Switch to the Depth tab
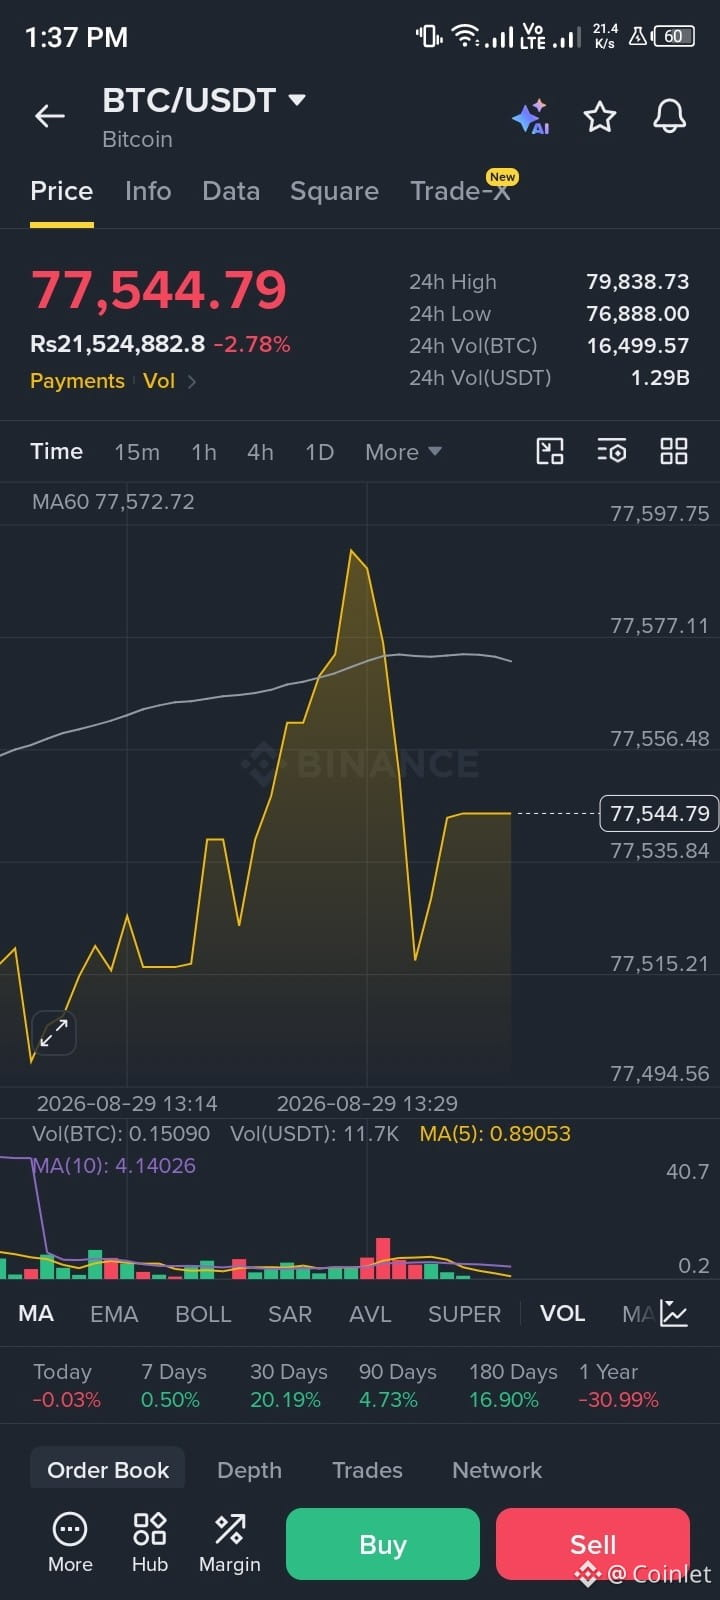The image size is (720, 1600). [249, 1470]
